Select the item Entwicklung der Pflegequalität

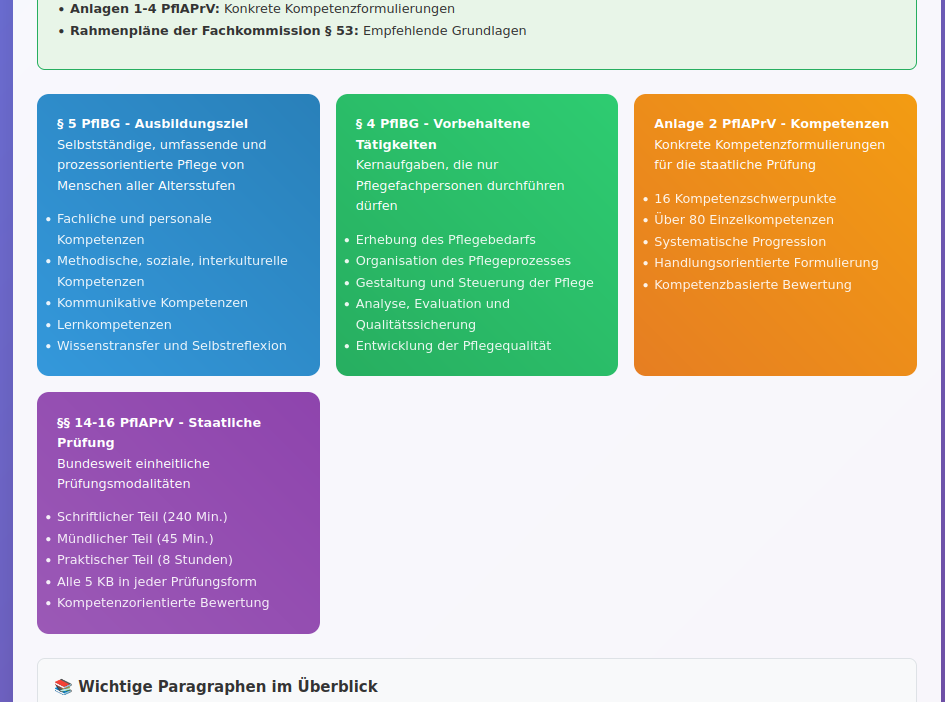pos(453,346)
